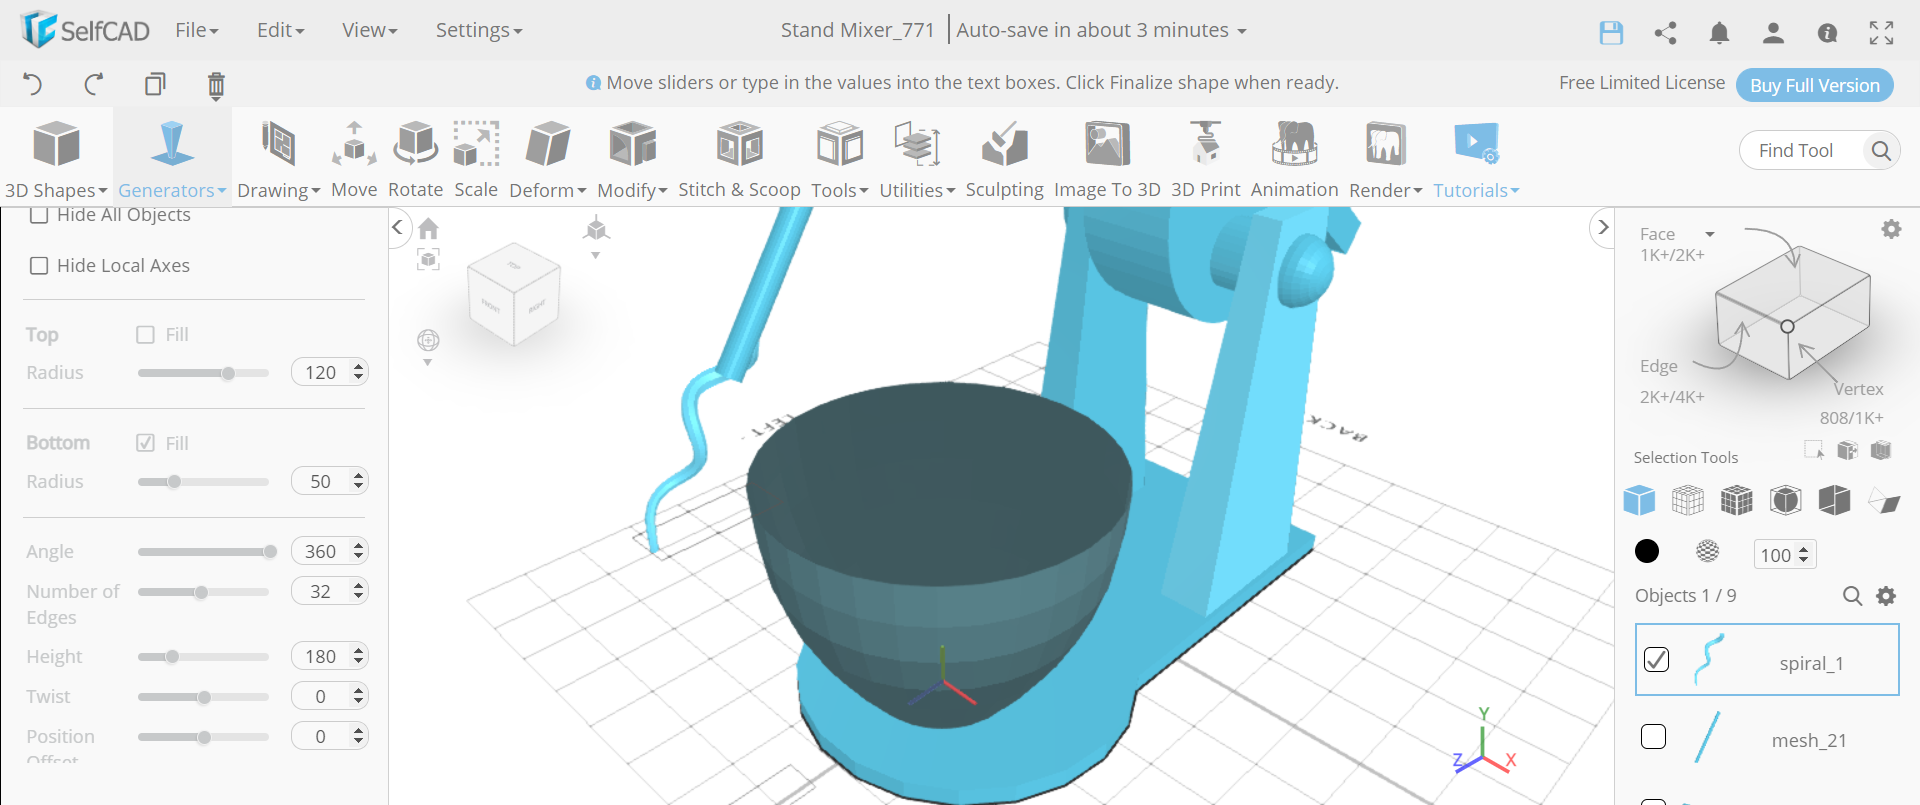Open the Deform dropdown
1920x805 pixels.
(547, 160)
